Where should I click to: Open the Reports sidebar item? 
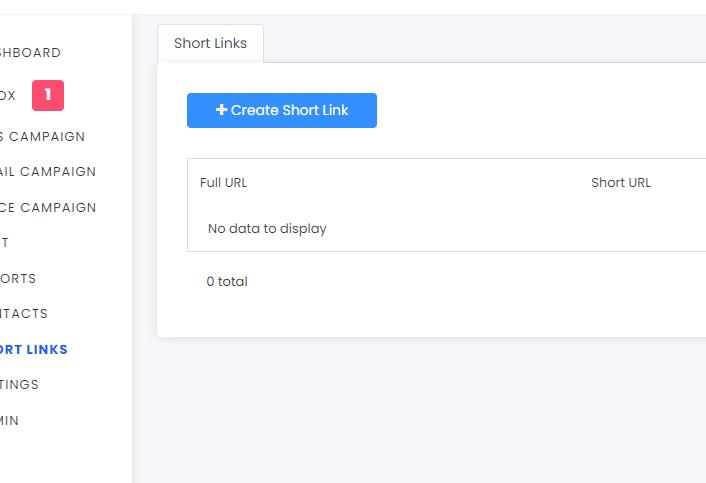(18, 279)
